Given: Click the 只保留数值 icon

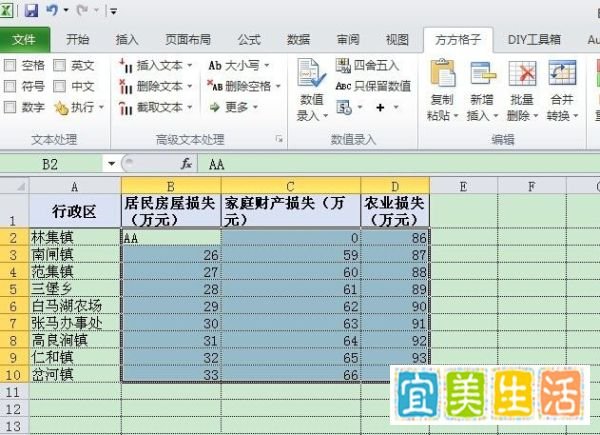Looking at the screenshot, I should 343,86.
